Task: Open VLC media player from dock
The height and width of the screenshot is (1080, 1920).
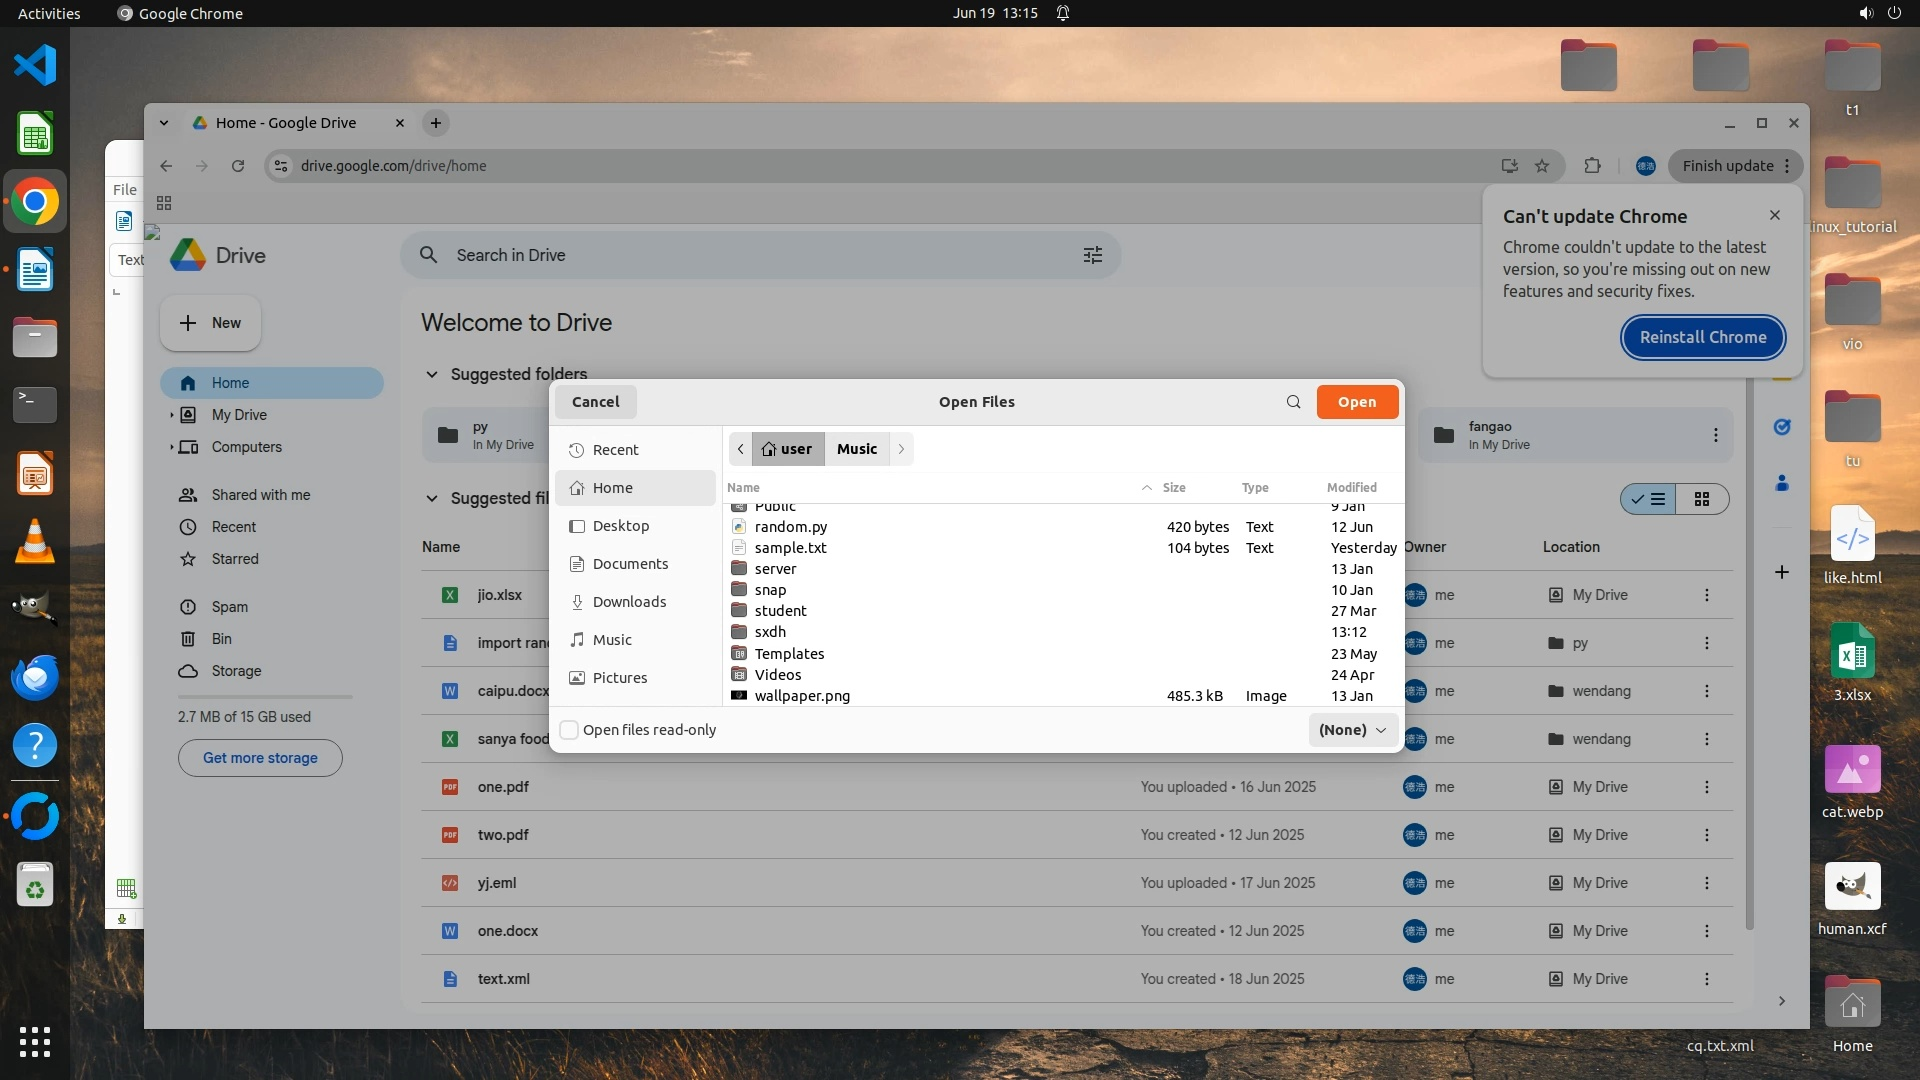Action: pyautogui.click(x=34, y=542)
